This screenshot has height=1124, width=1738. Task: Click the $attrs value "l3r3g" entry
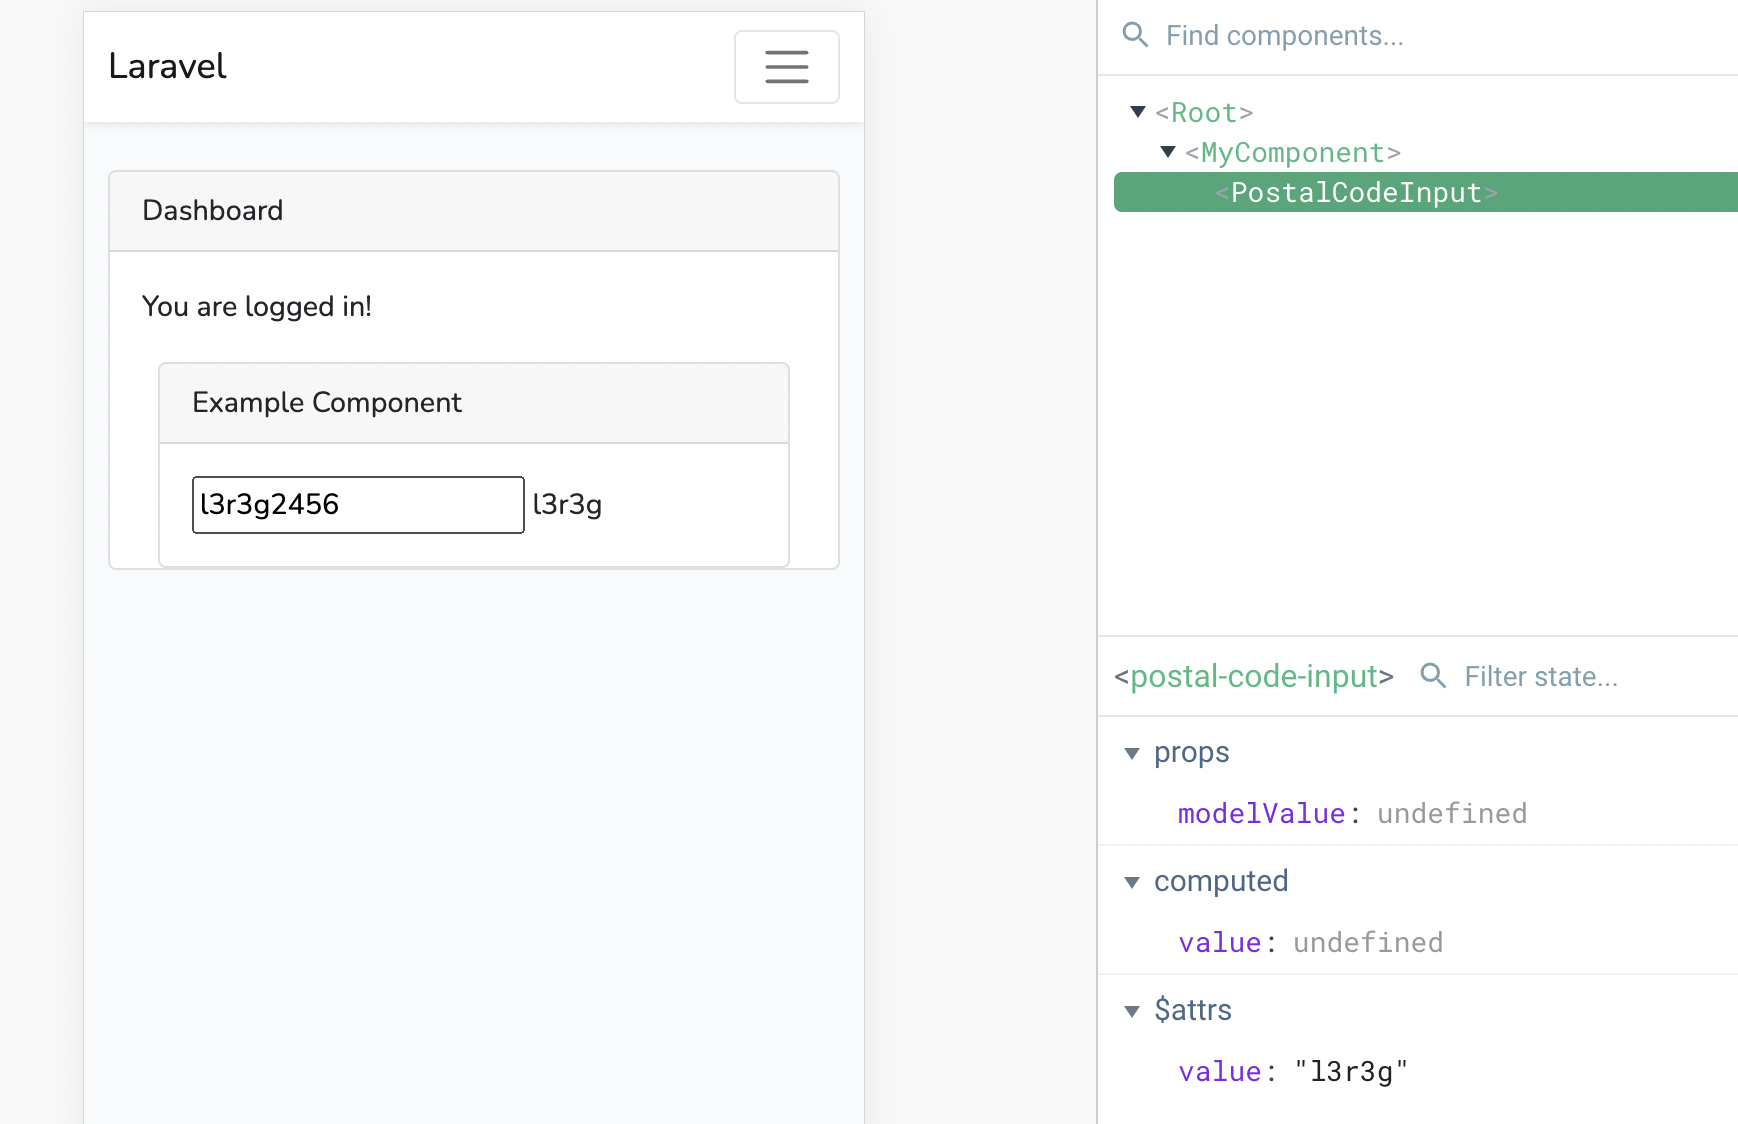[1292, 1072]
